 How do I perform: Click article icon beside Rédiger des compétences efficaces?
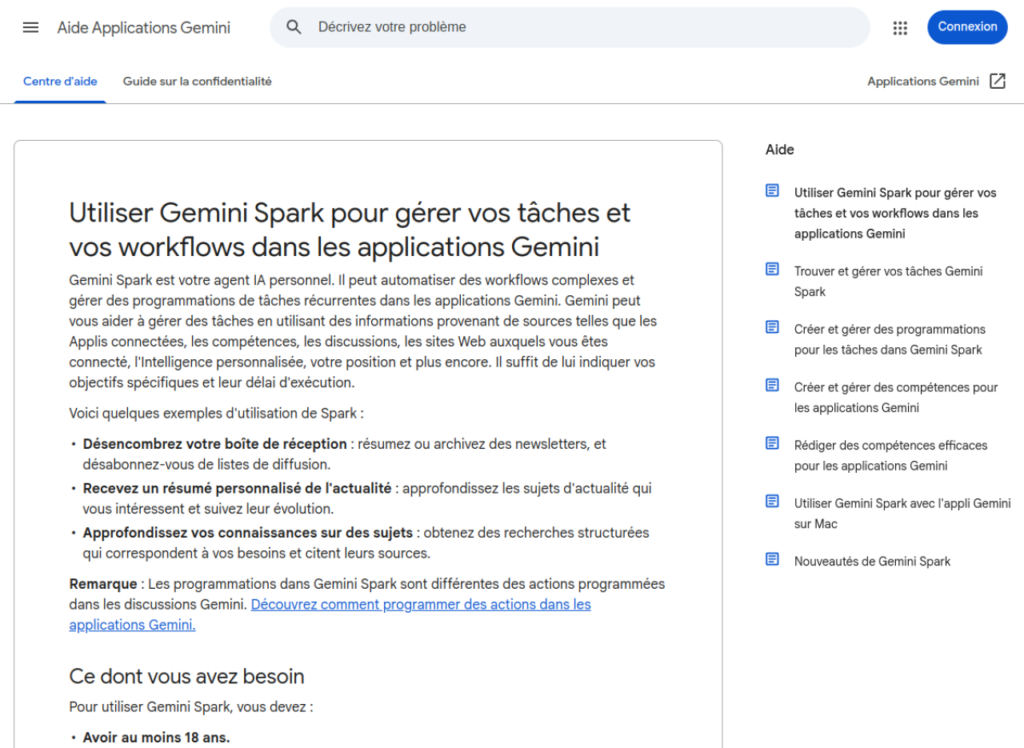pos(772,444)
